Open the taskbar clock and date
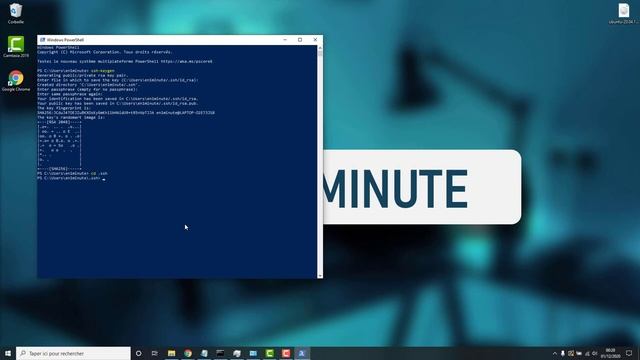The image size is (640, 360). click(x=611, y=353)
